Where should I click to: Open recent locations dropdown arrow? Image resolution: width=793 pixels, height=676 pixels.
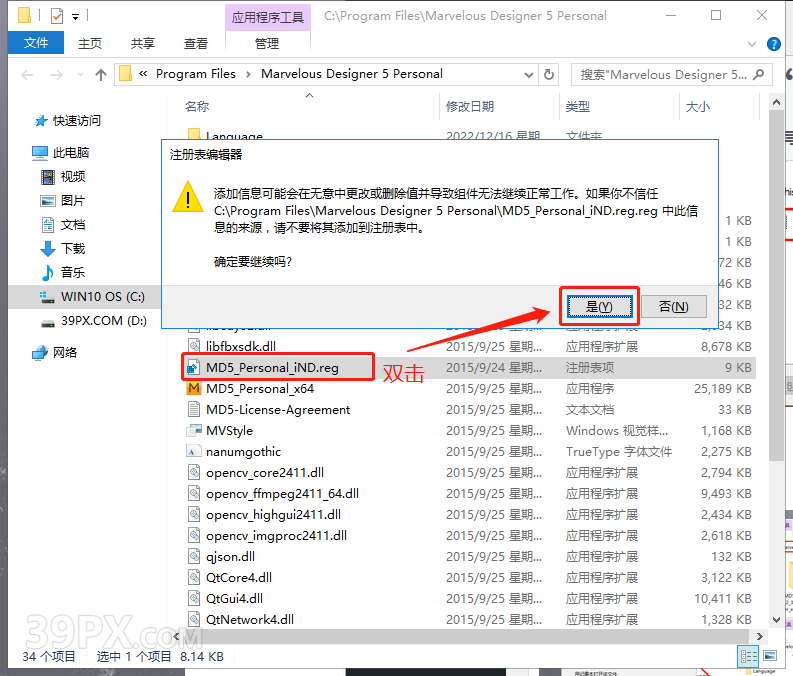pos(80,75)
